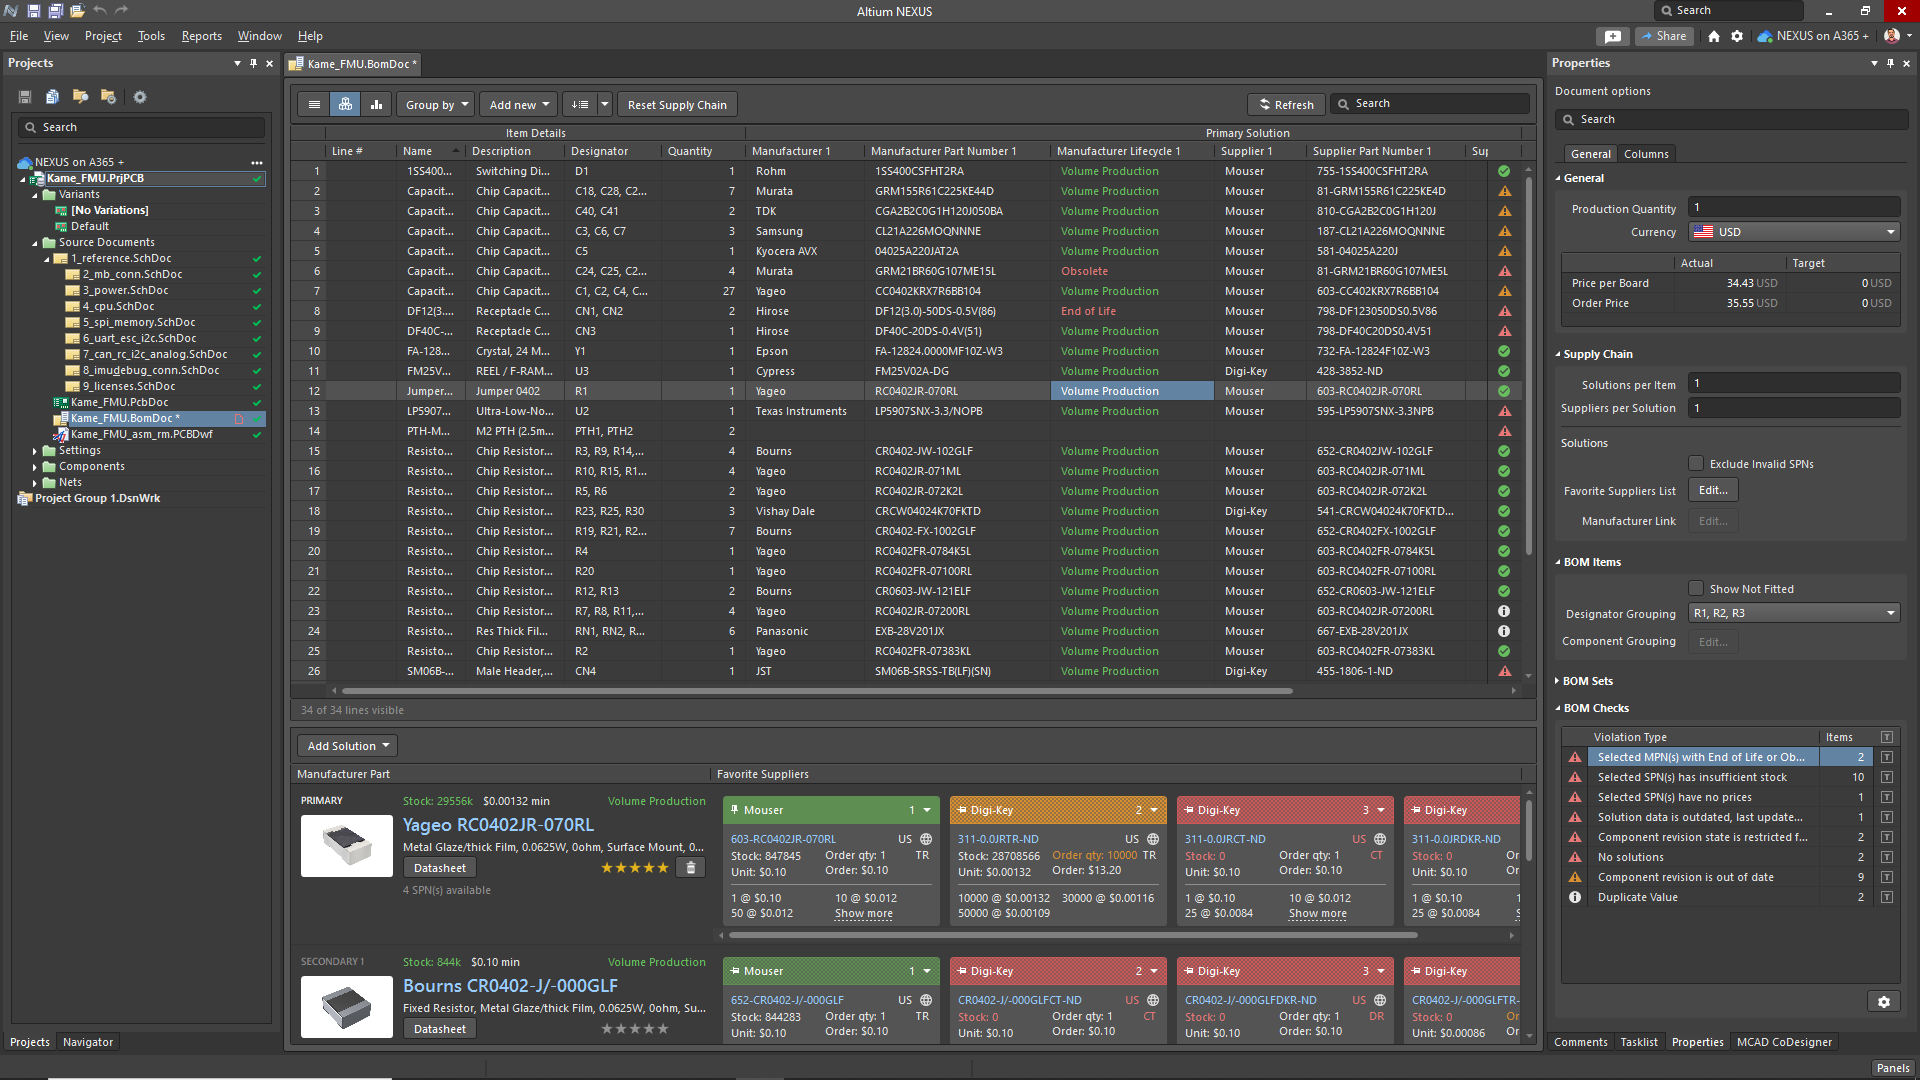Edit Favorite Suppliers List
The height and width of the screenshot is (1080, 1920).
1713,490
